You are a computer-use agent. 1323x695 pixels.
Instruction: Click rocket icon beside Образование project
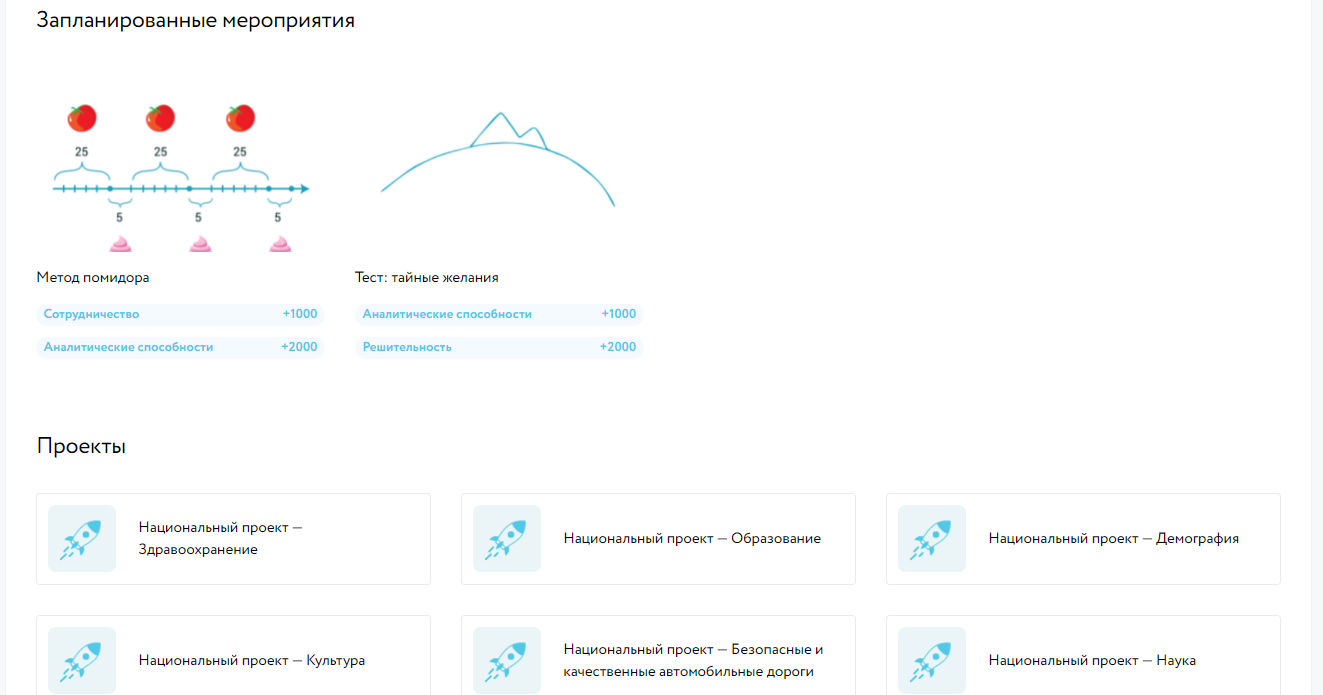coord(507,539)
